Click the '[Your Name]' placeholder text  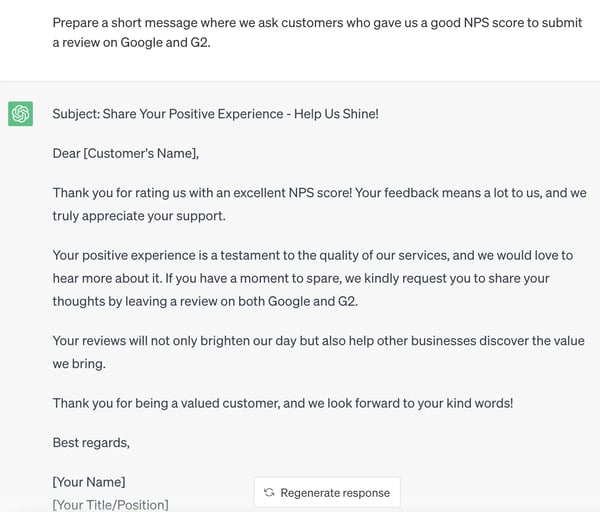click(89, 481)
